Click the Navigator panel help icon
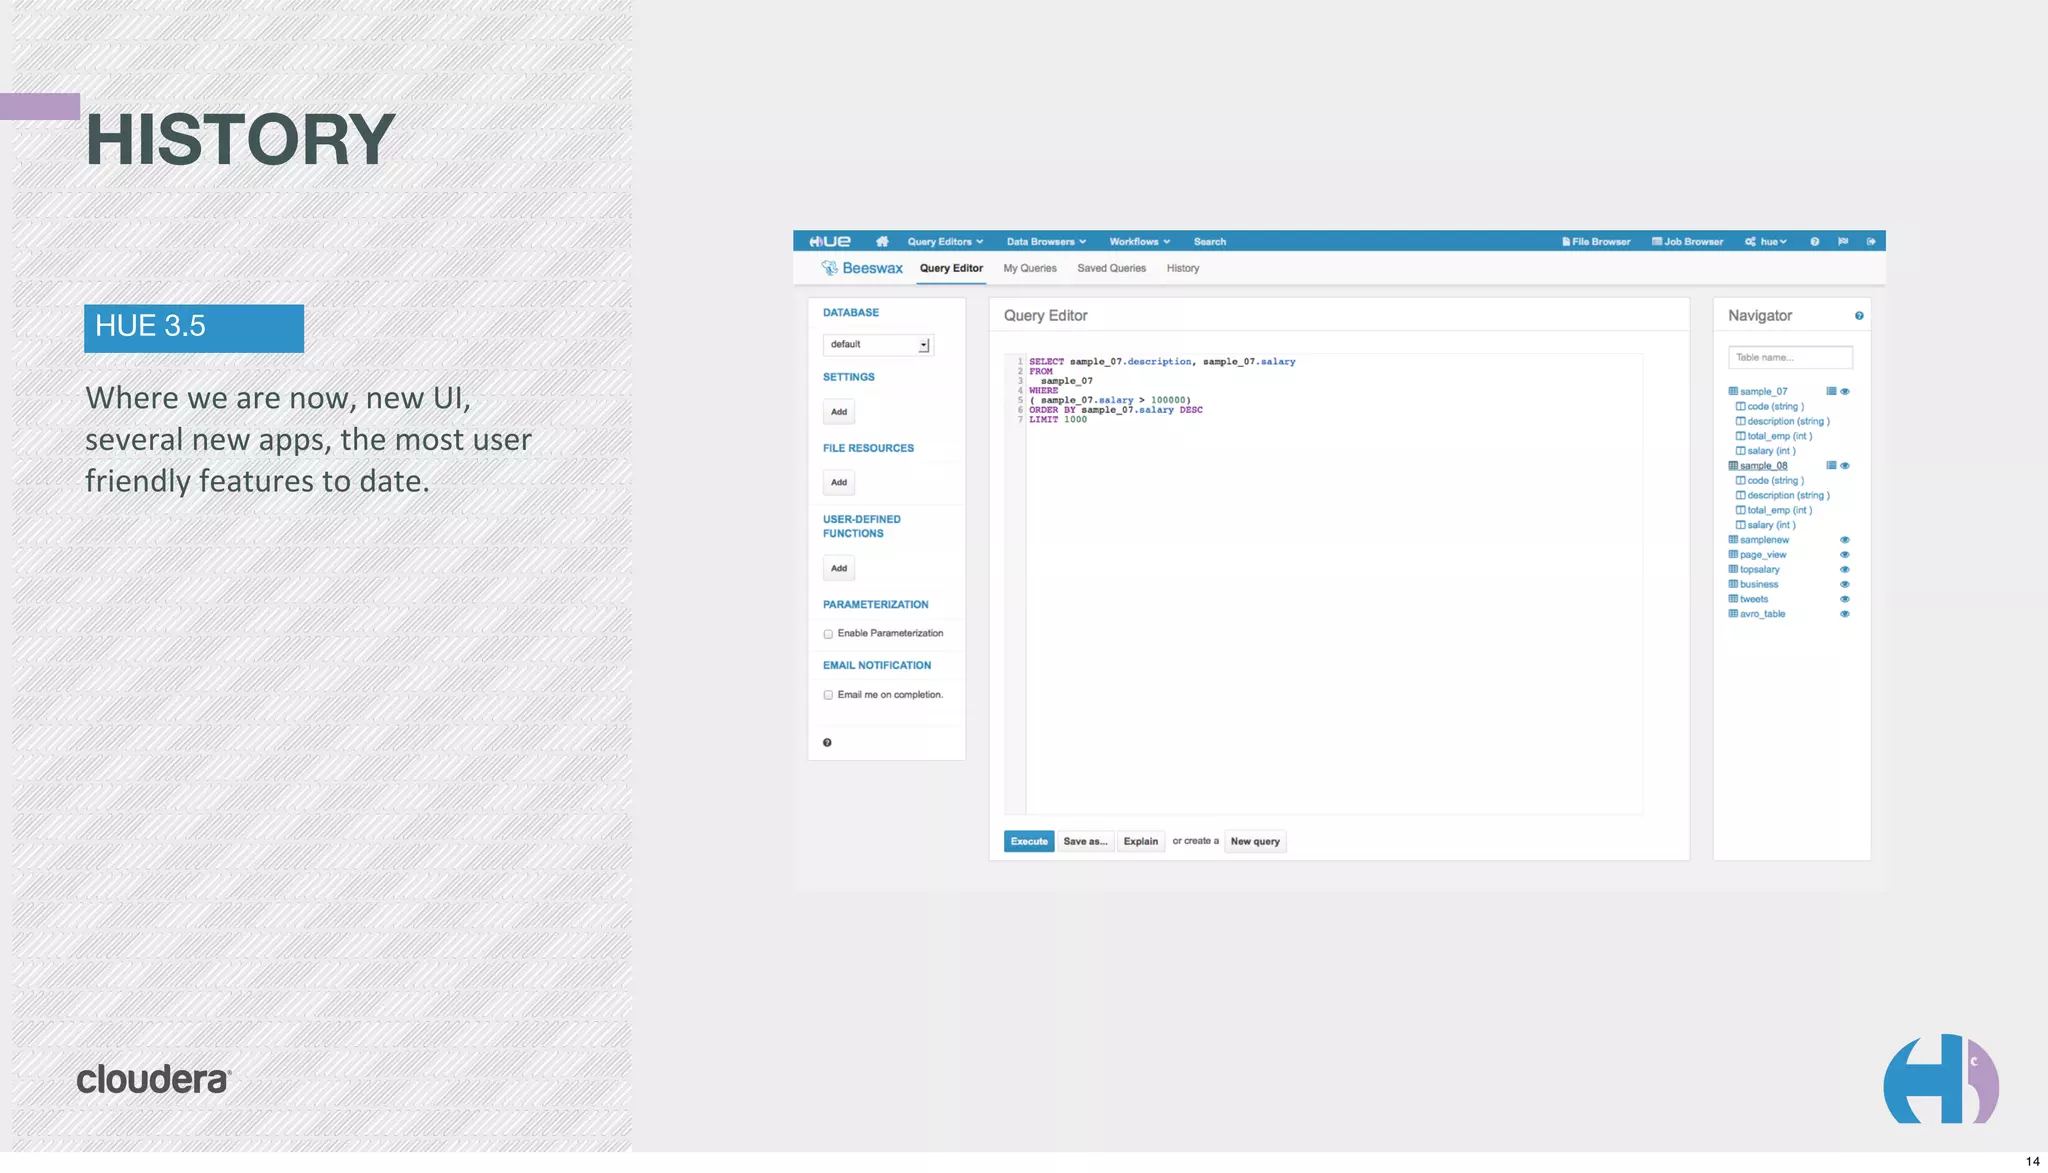The image size is (2048, 1173). pyautogui.click(x=1859, y=316)
